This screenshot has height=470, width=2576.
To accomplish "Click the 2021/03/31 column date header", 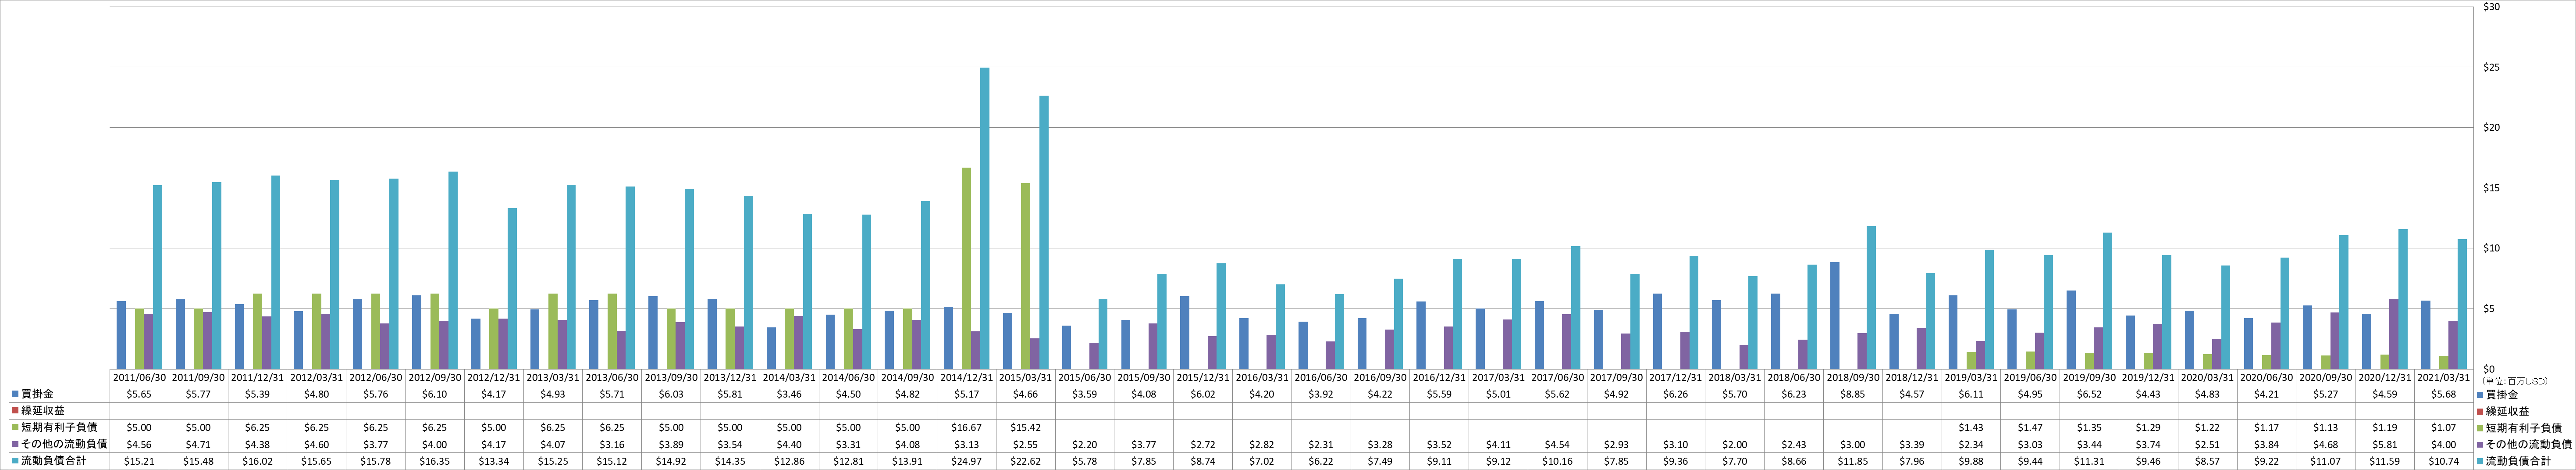I will (2444, 378).
